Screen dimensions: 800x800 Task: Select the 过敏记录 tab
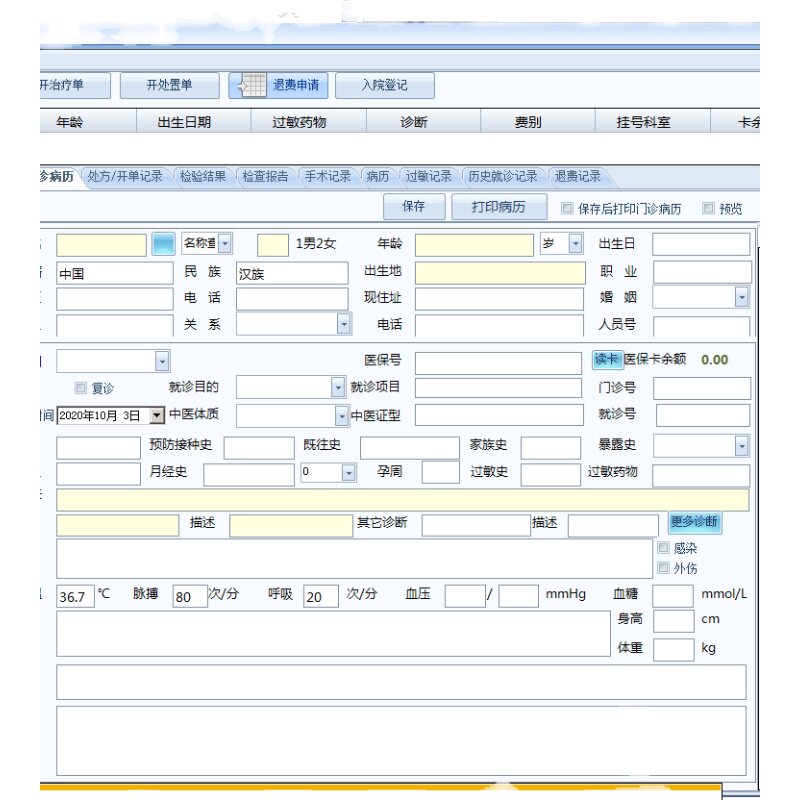point(429,177)
